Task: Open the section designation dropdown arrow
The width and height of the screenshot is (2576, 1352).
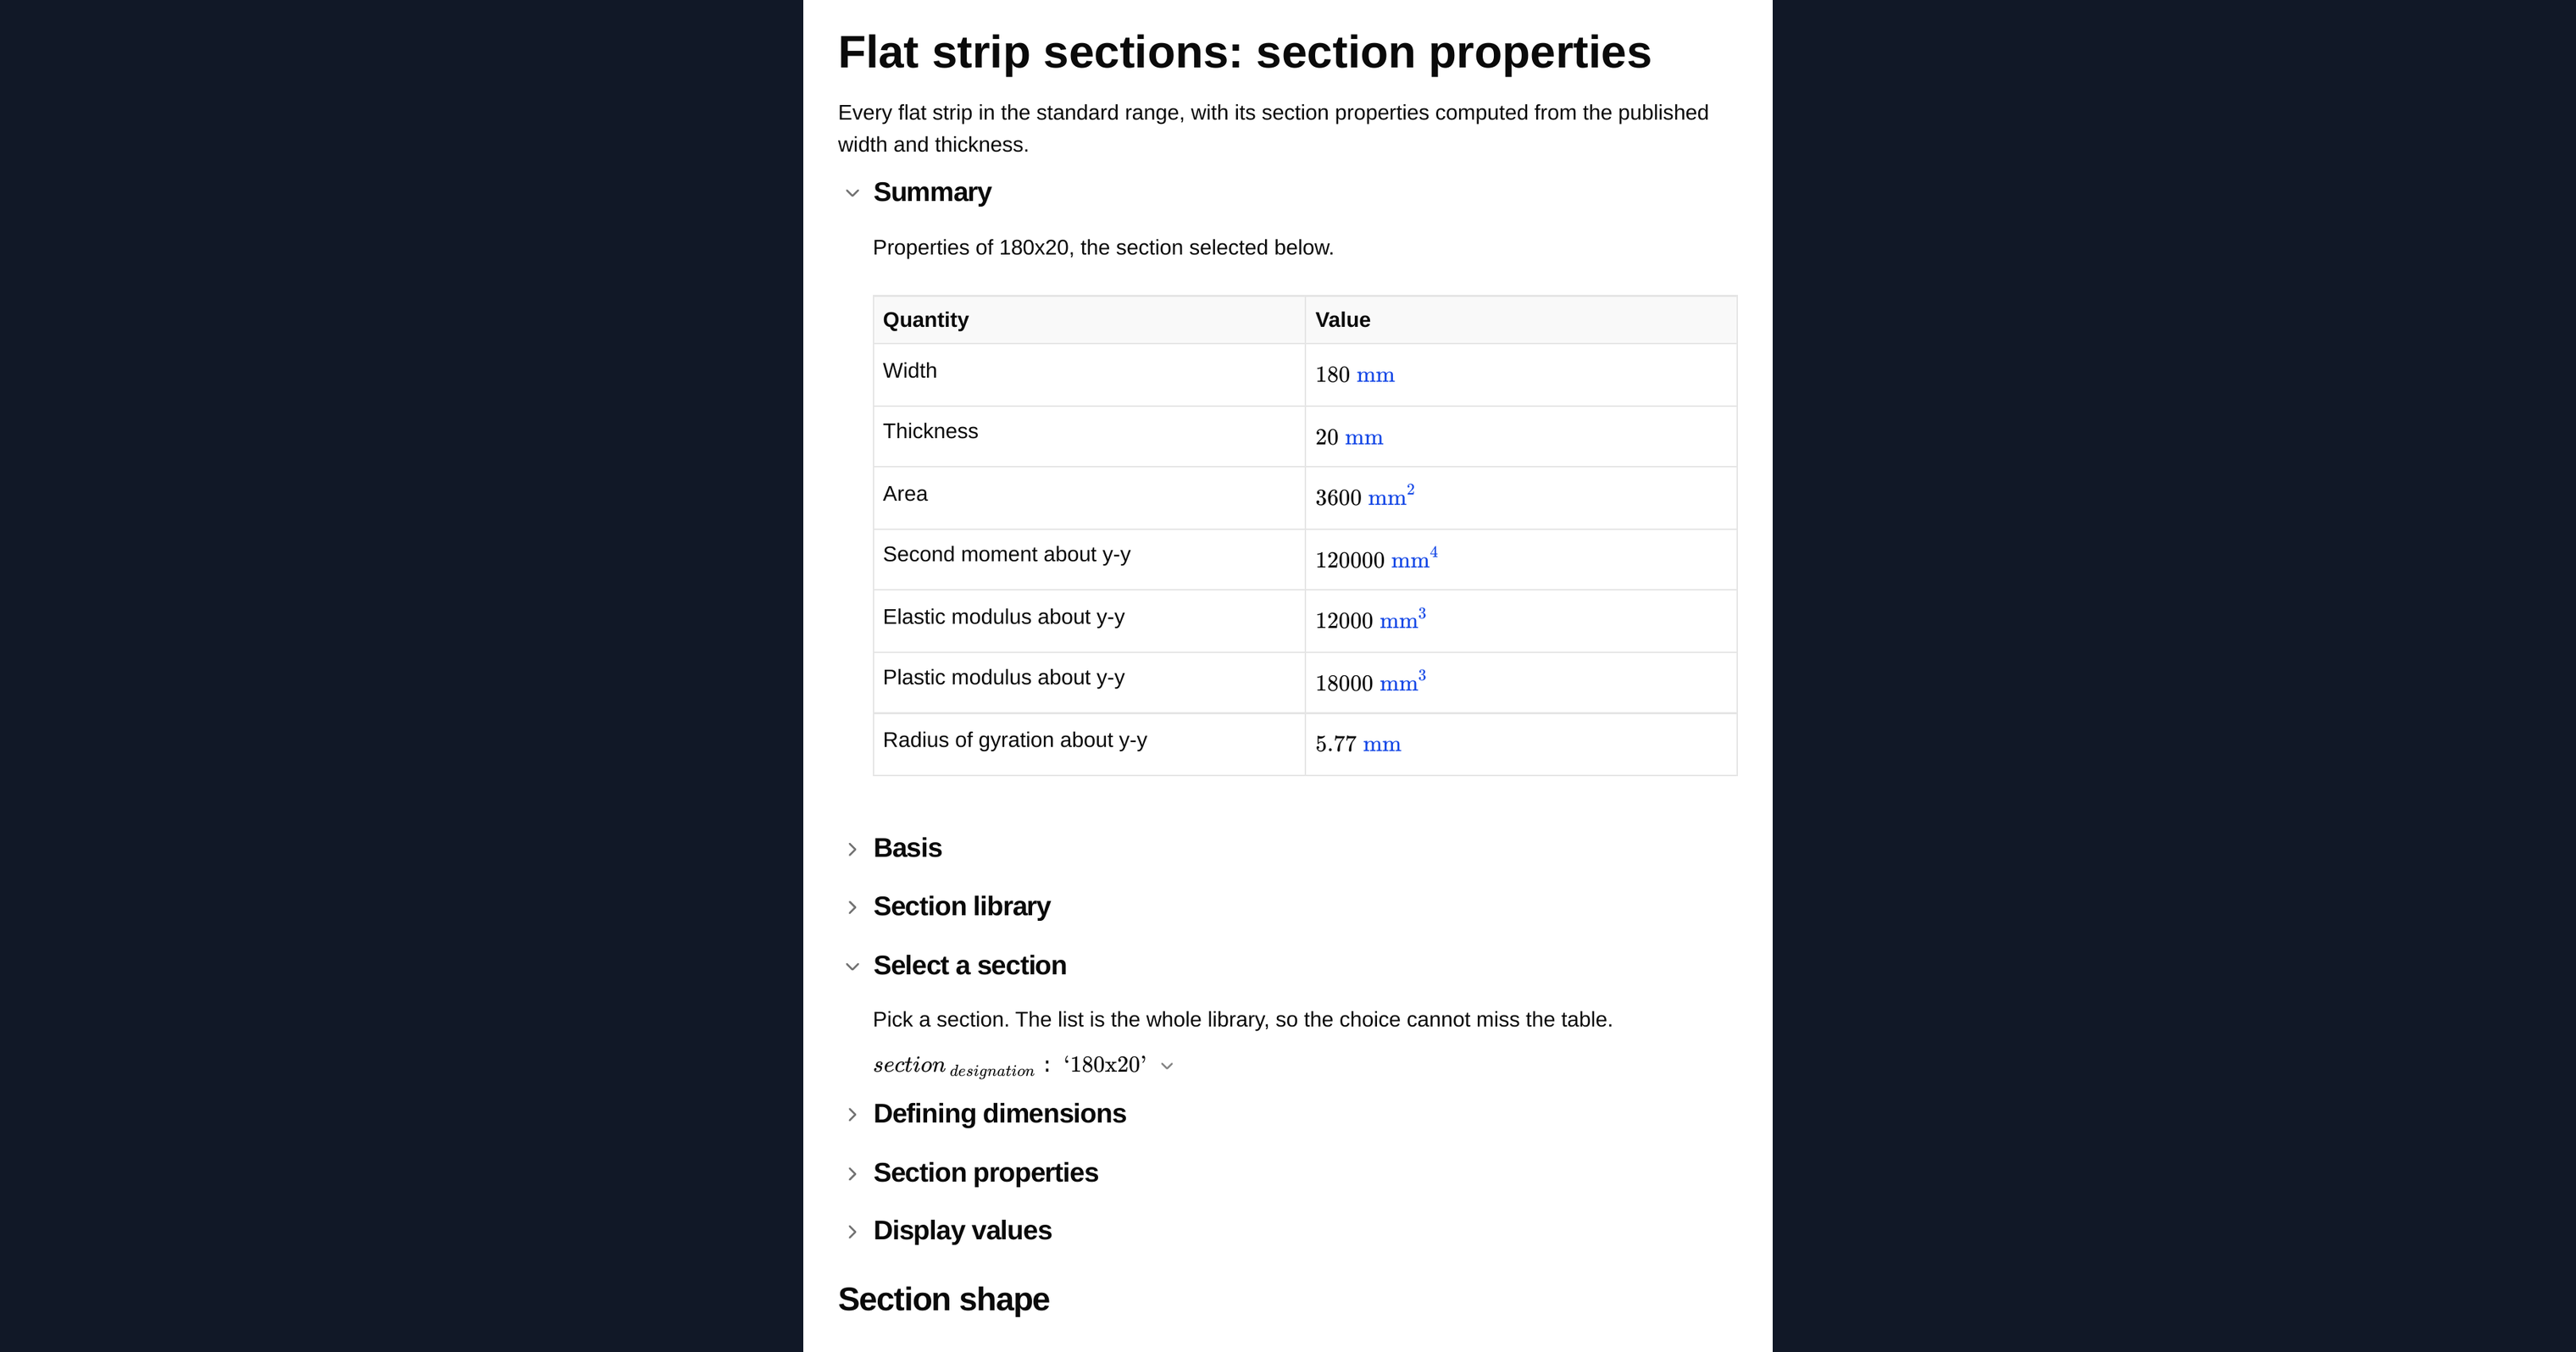Action: pos(1167,1066)
